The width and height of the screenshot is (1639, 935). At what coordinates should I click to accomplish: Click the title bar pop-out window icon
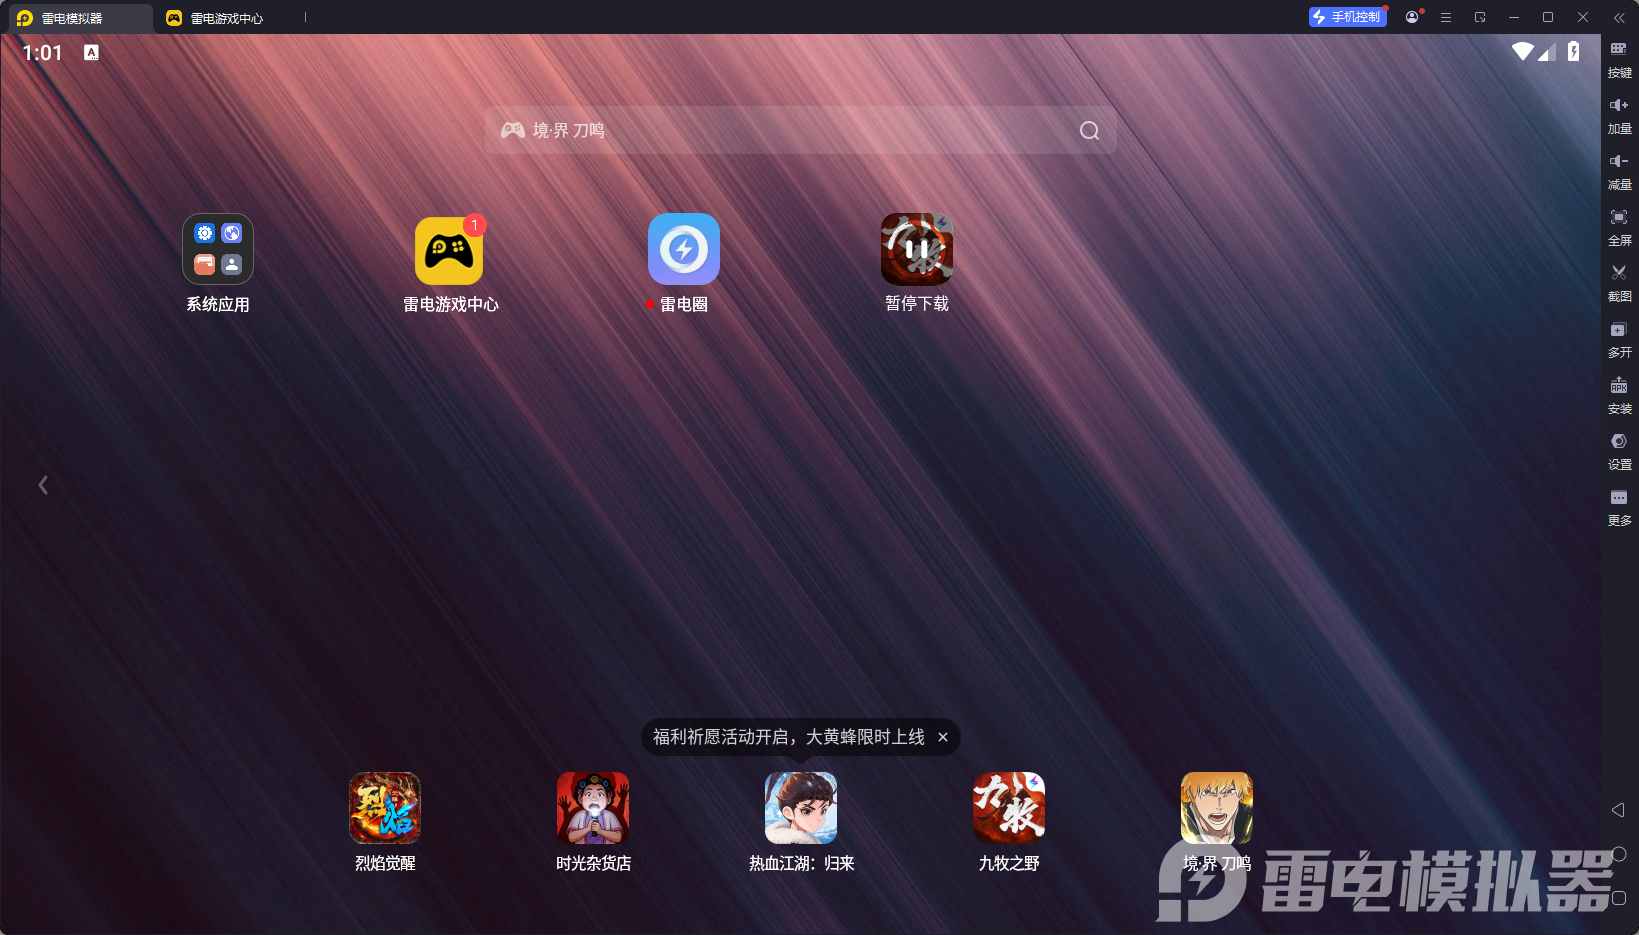(1480, 17)
